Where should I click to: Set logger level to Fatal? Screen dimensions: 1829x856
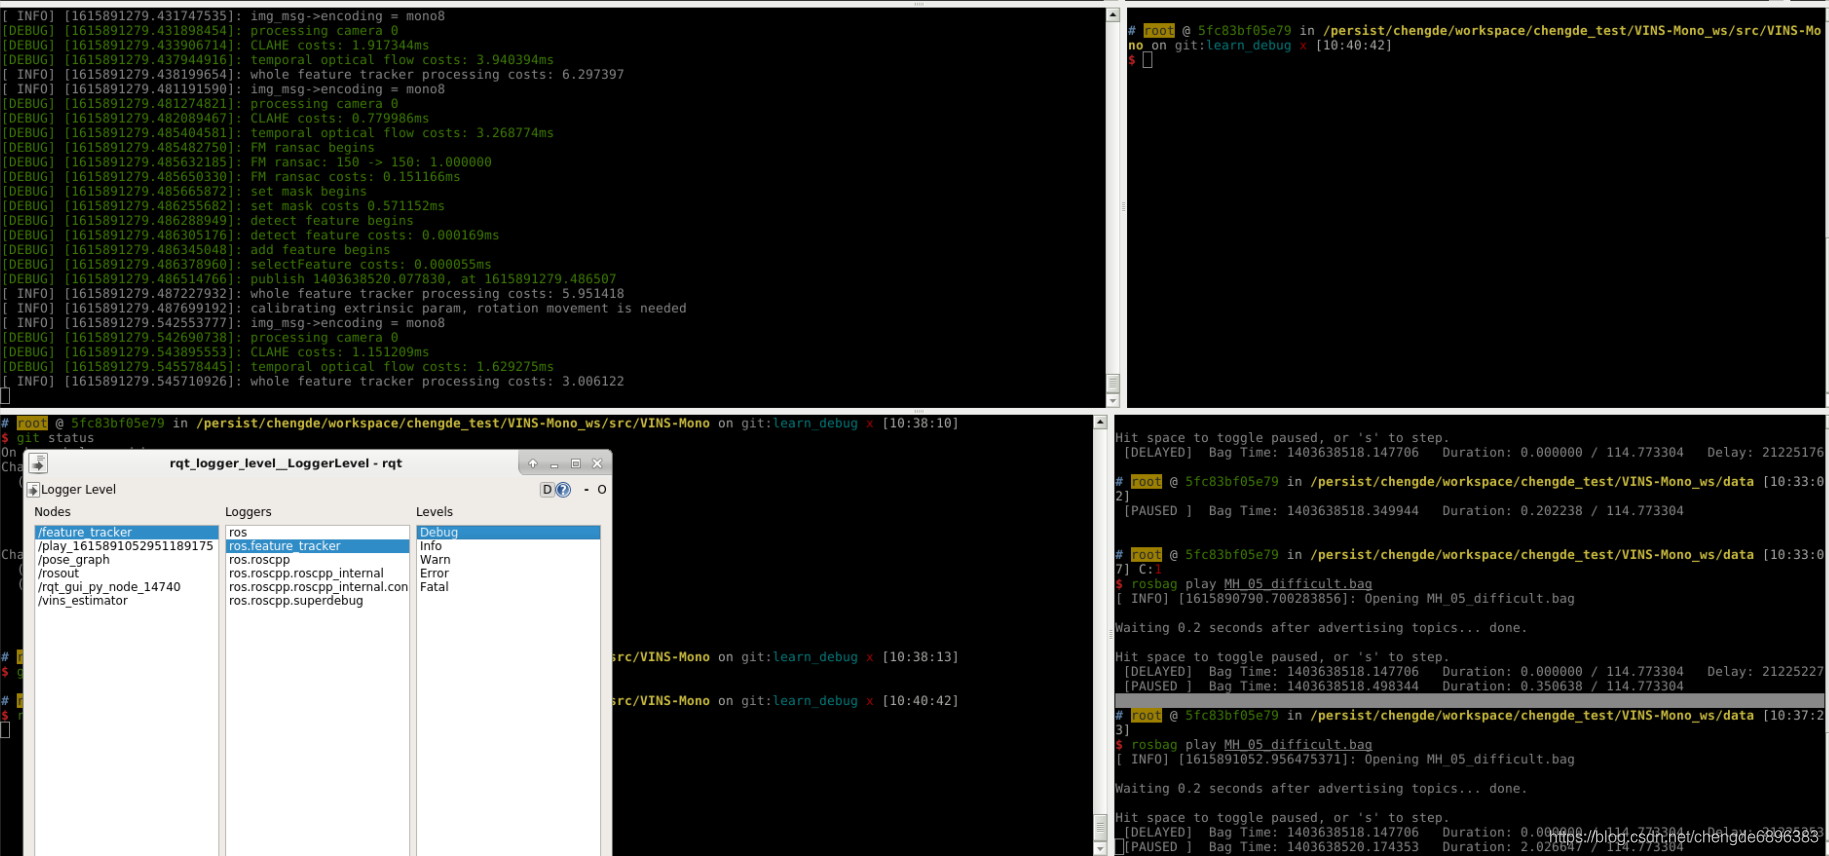tap(508, 587)
